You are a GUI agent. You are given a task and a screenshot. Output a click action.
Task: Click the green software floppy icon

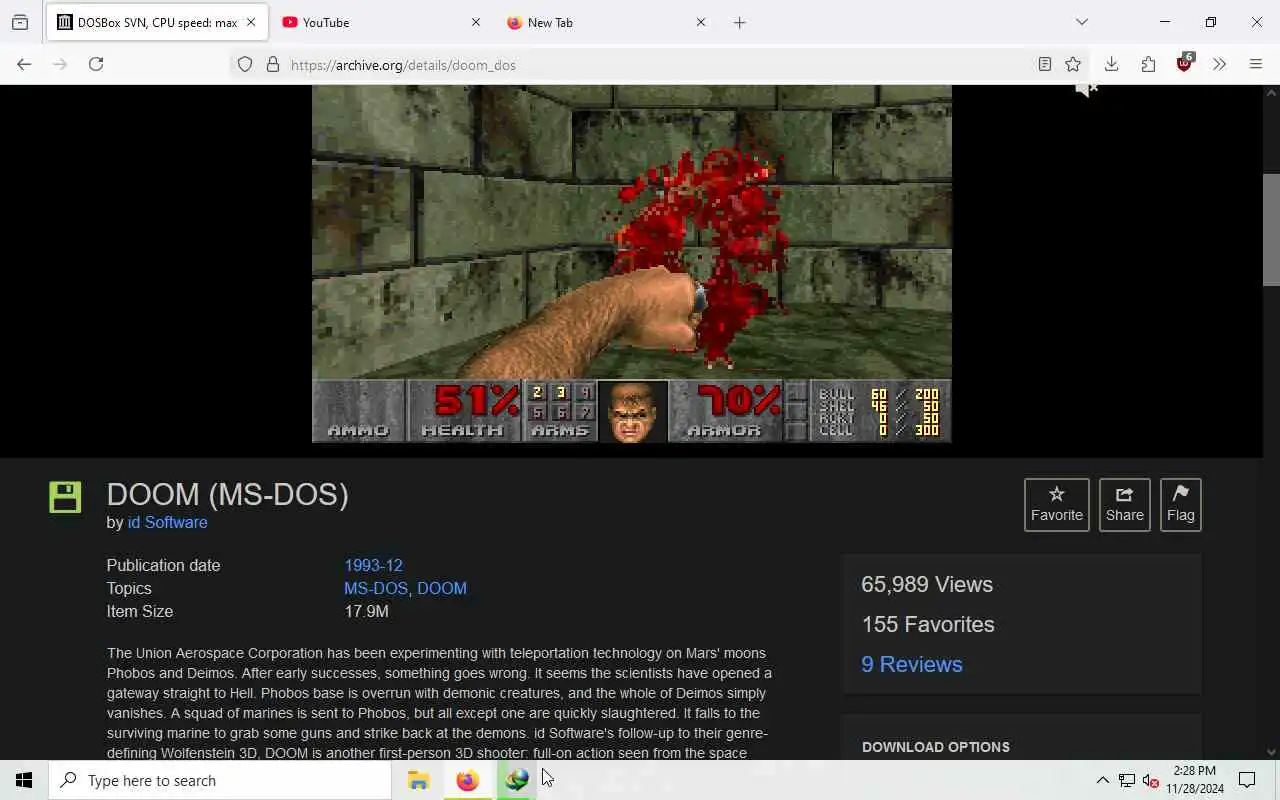click(65, 497)
